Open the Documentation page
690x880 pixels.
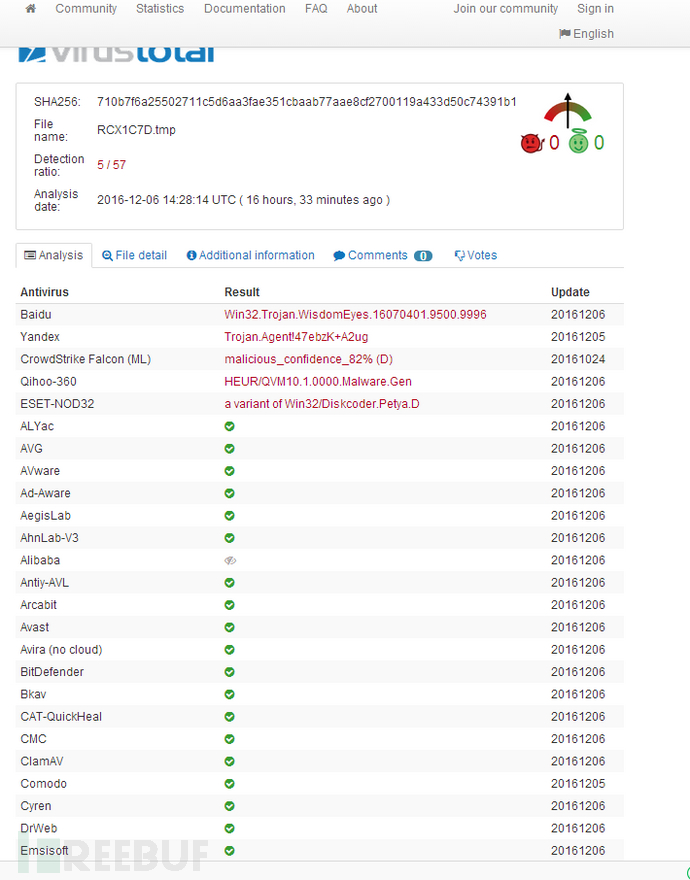tap(245, 8)
